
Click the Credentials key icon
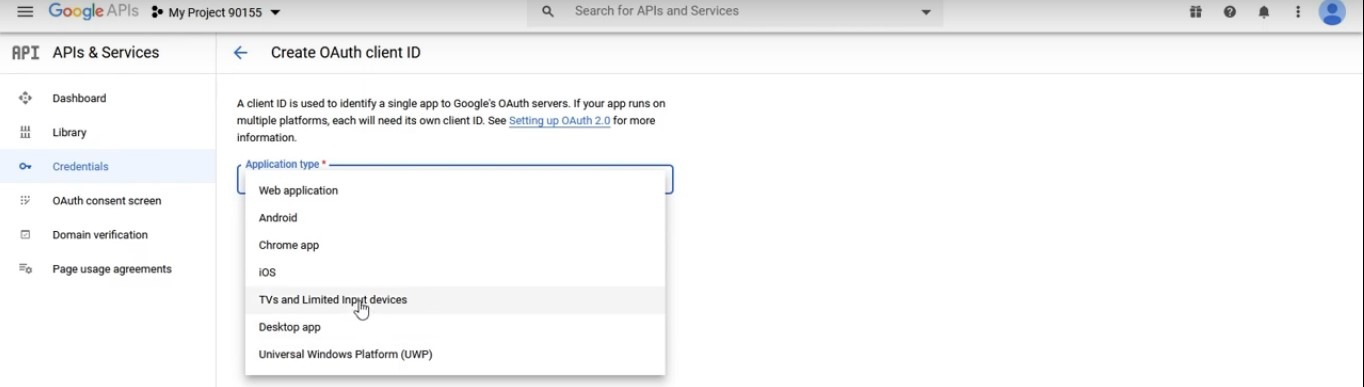(x=25, y=166)
